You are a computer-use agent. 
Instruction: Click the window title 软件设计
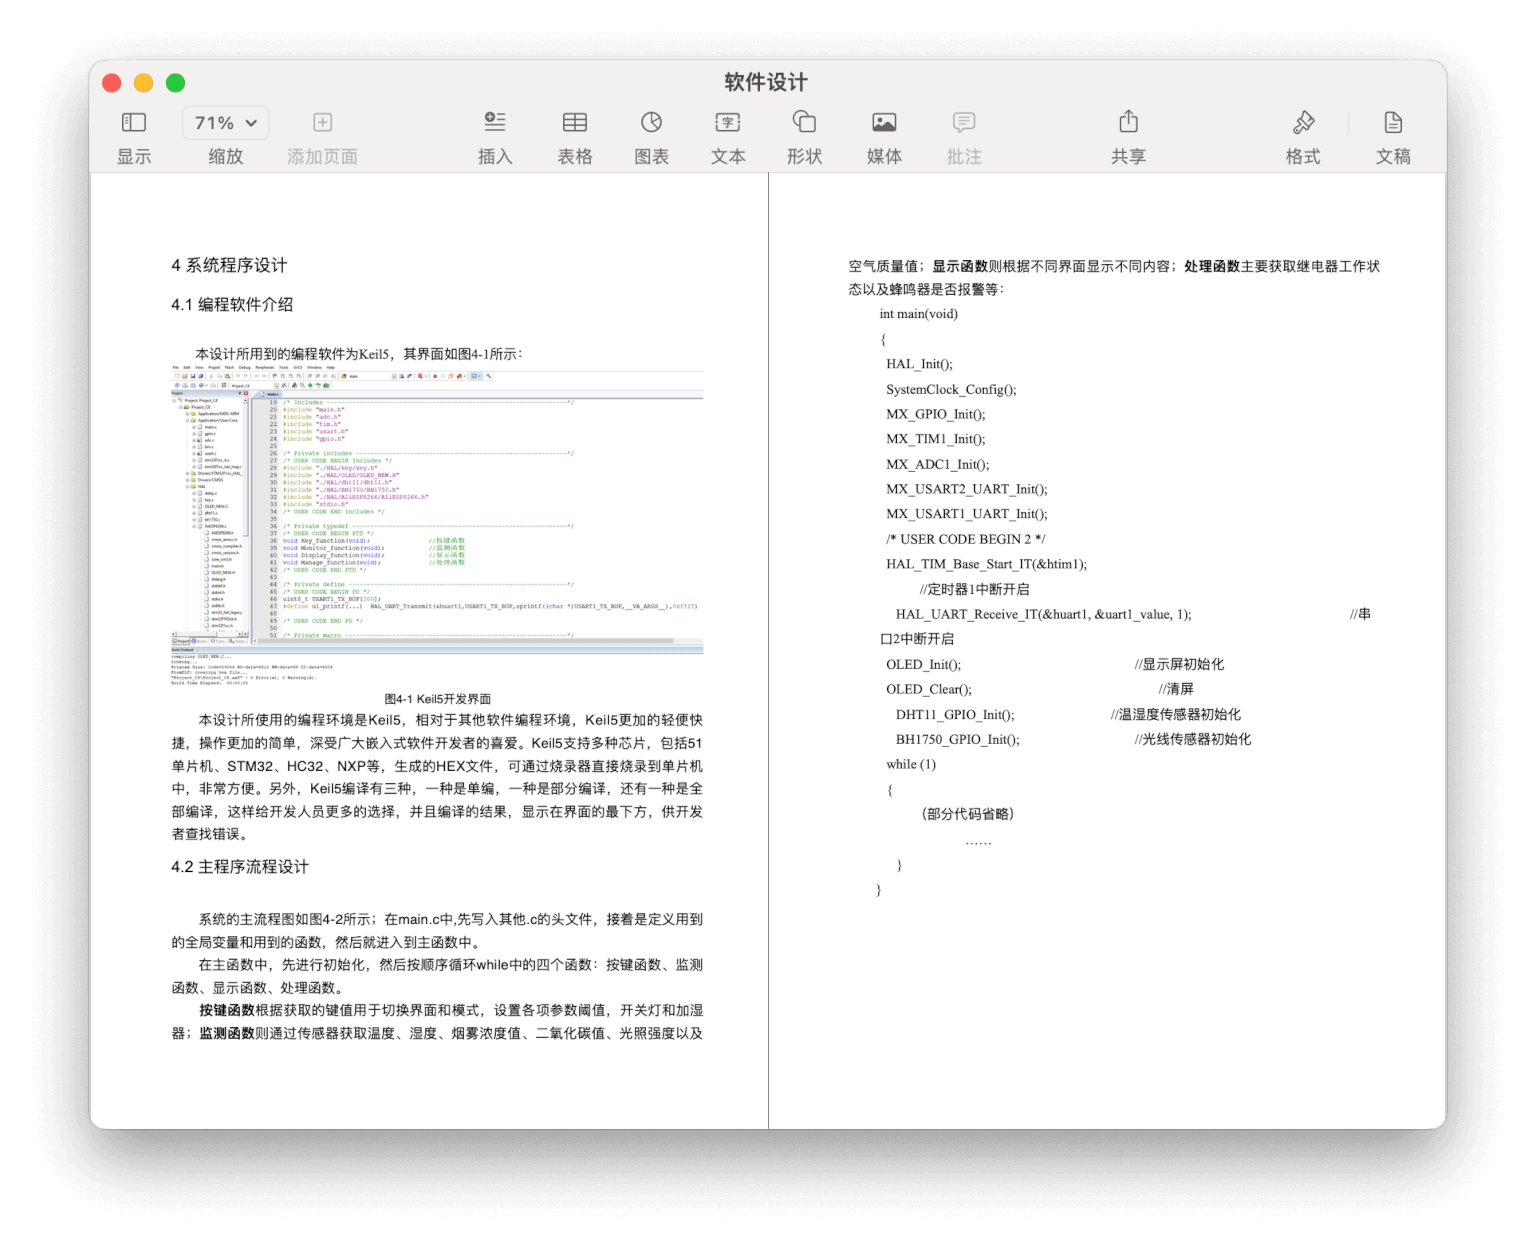point(764,82)
